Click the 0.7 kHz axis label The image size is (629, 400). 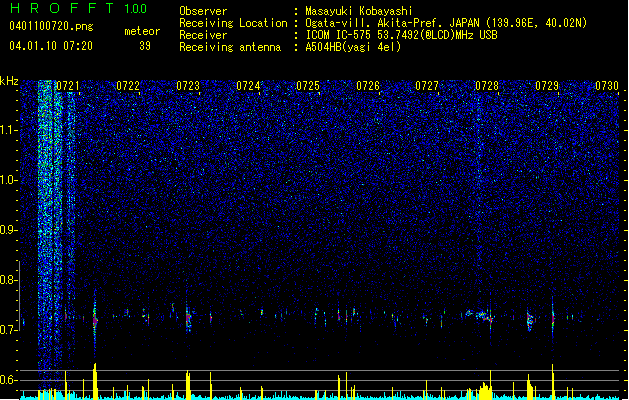[9, 330]
